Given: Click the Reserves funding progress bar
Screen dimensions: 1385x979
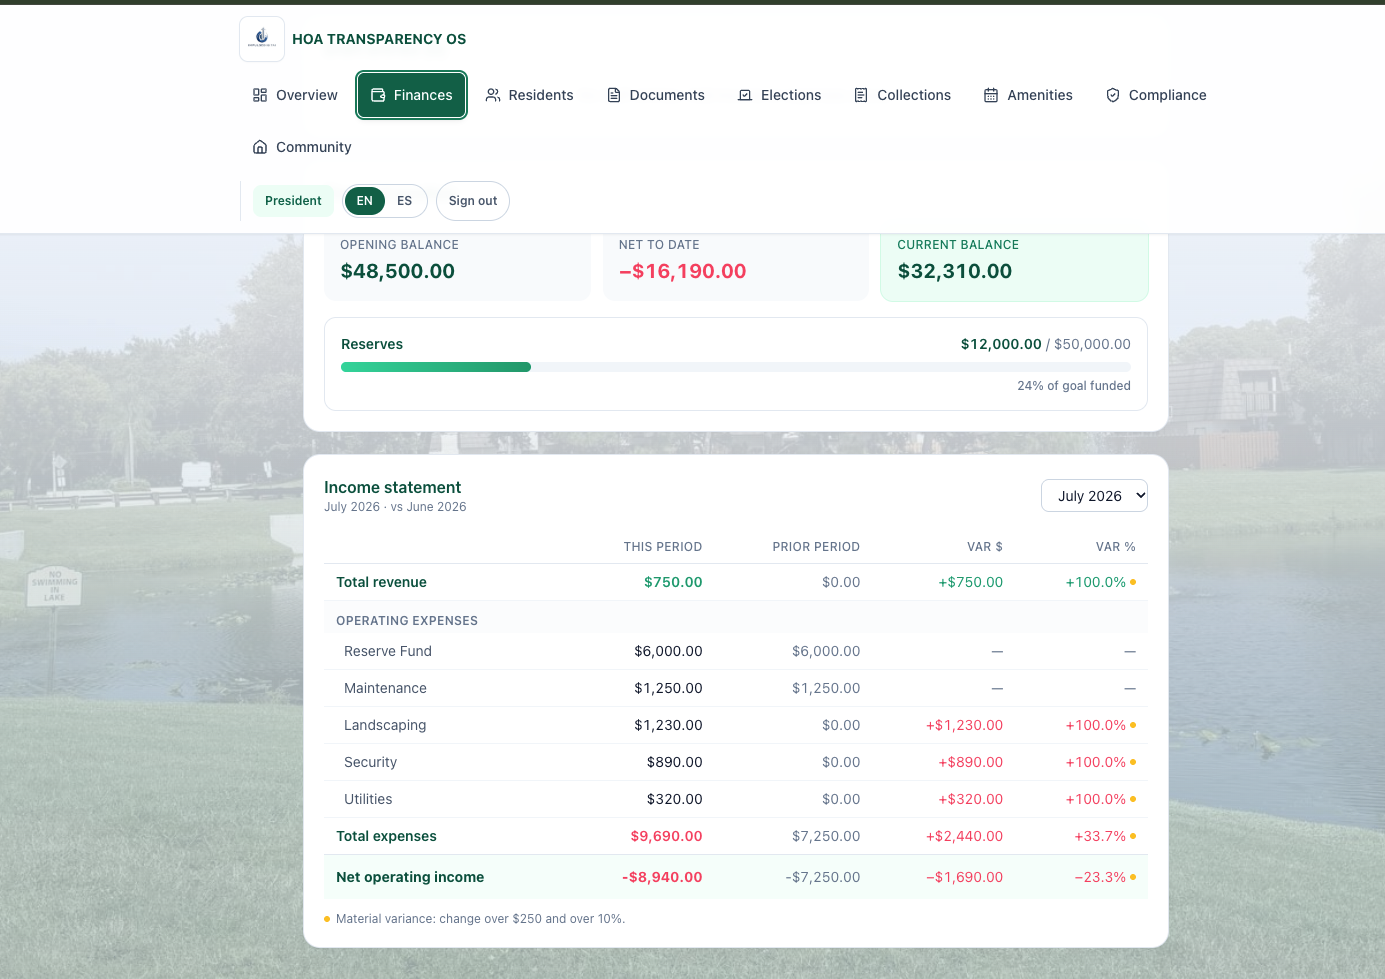Looking at the screenshot, I should pos(736,367).
